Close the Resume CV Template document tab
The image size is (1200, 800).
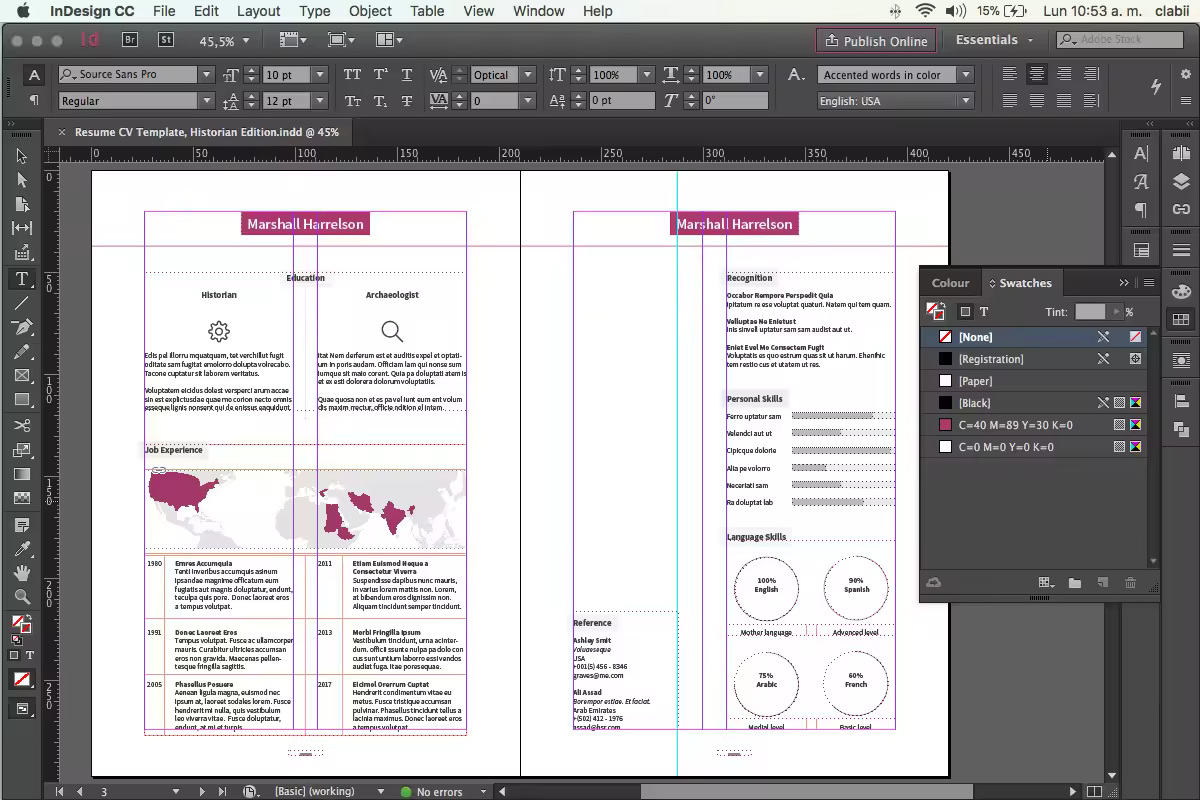(x=62, y=131)
